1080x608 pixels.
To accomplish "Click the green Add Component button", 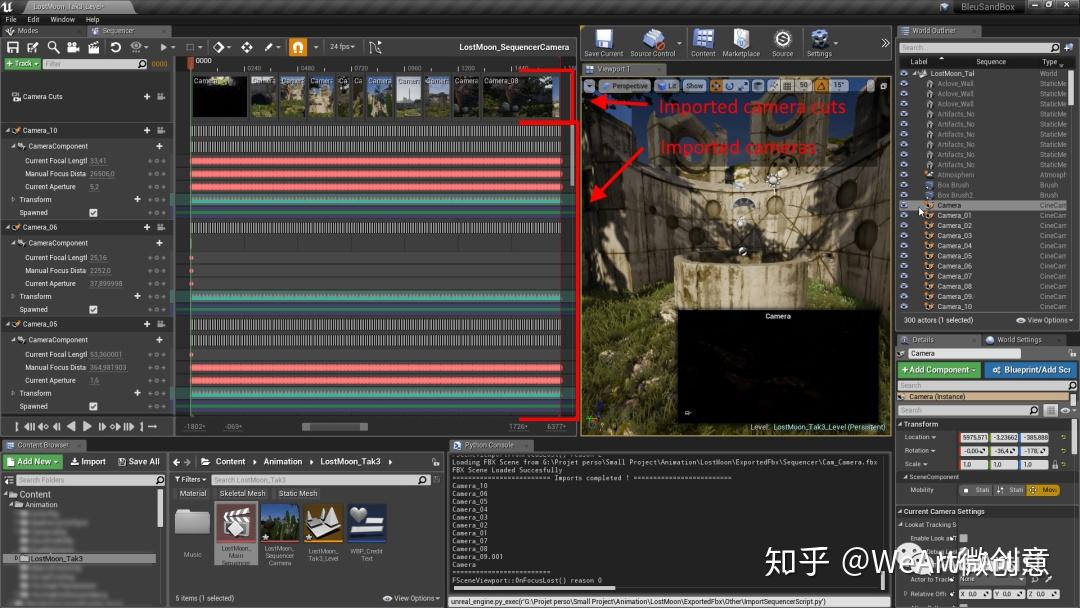I will (x=938, y=370).
